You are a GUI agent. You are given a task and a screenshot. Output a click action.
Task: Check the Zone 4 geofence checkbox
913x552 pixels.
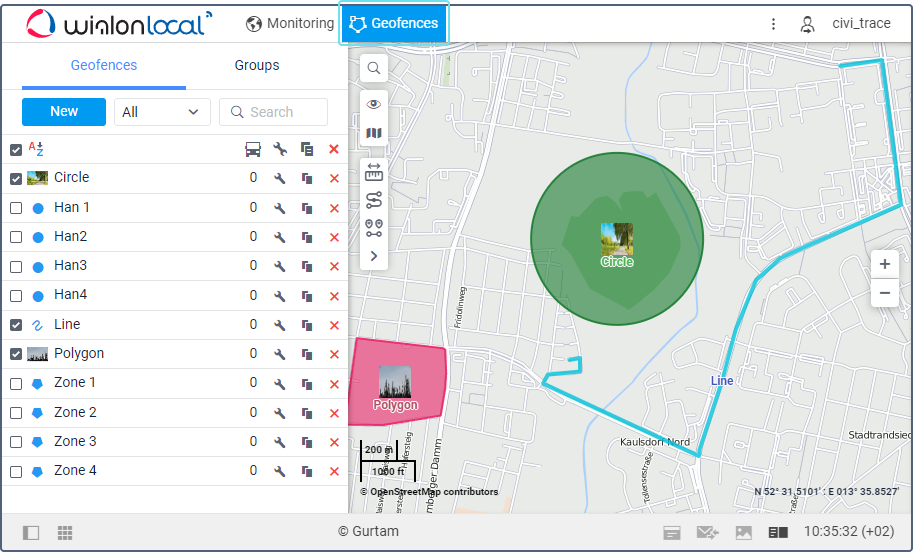[x=16, y=472]
